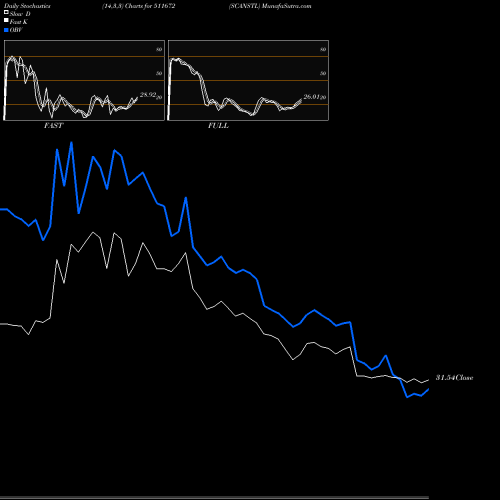Viewport: 500px width, 500px height.
Task: Click the Fast K legend swatch
Action: click(x=6, y=21)
